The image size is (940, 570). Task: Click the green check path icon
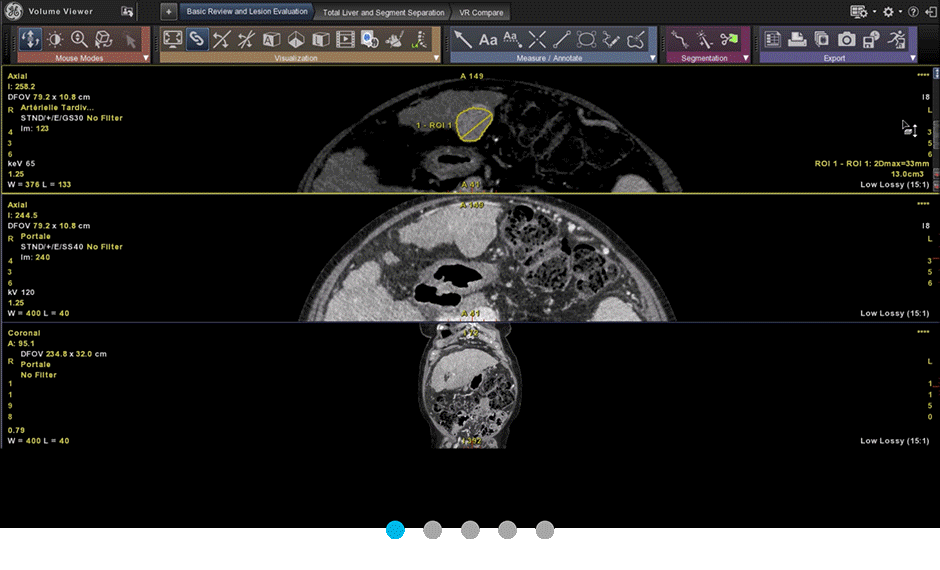tap(419, 40)
